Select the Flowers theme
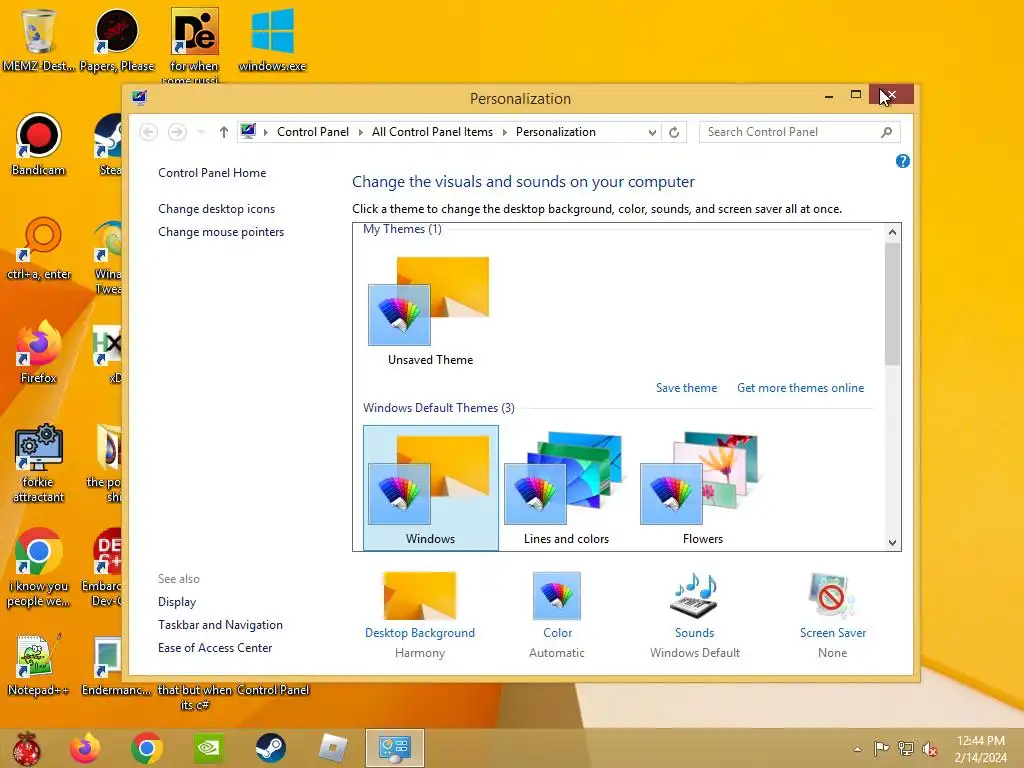Screen dimensions: 1024x768 [x=703, y=488]
